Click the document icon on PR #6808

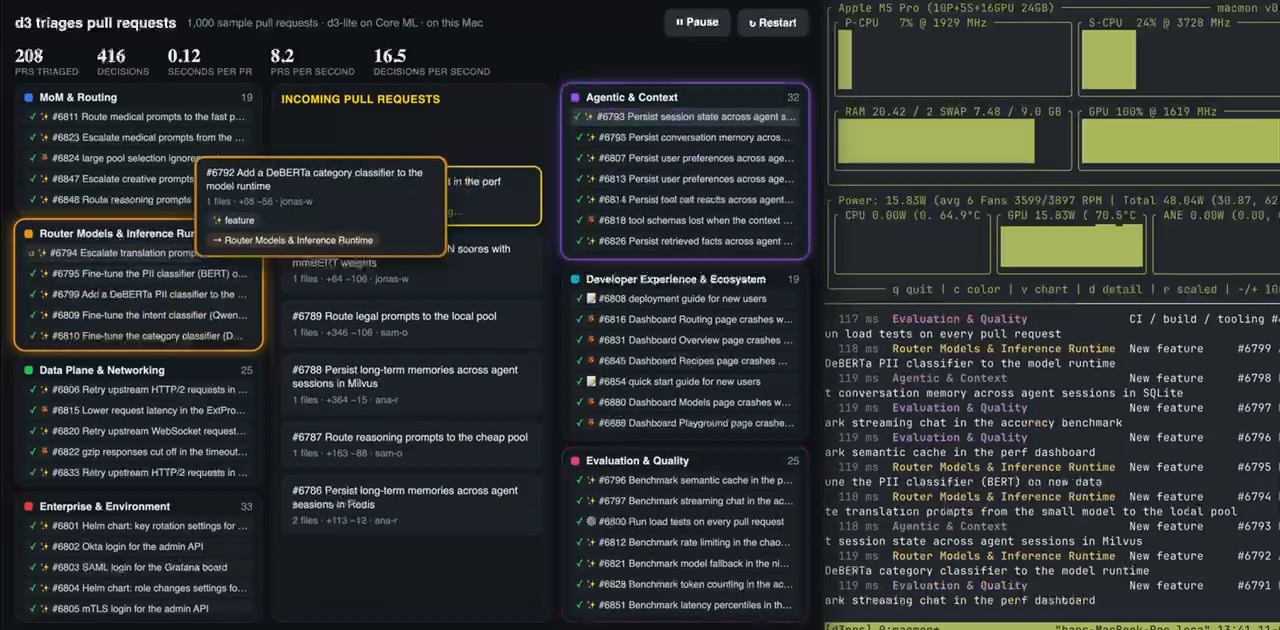tap(591, 299)
